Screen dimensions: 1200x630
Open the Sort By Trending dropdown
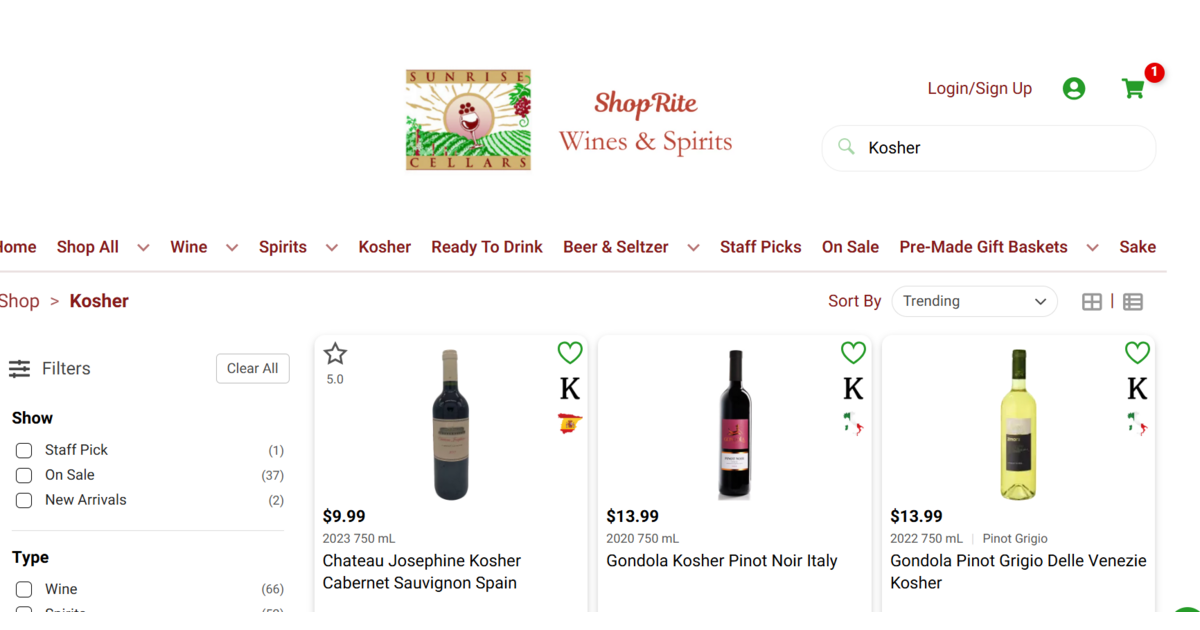pyautogui.click(x=974, y=300)
